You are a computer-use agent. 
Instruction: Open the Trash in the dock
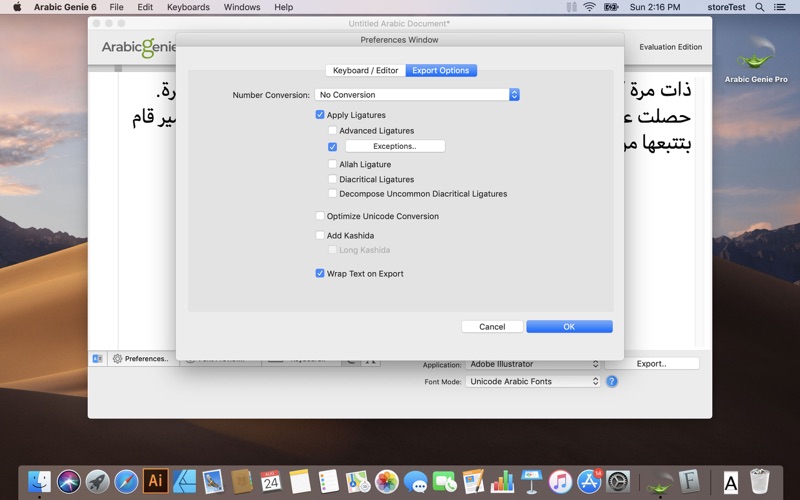(x=760, y=481)
